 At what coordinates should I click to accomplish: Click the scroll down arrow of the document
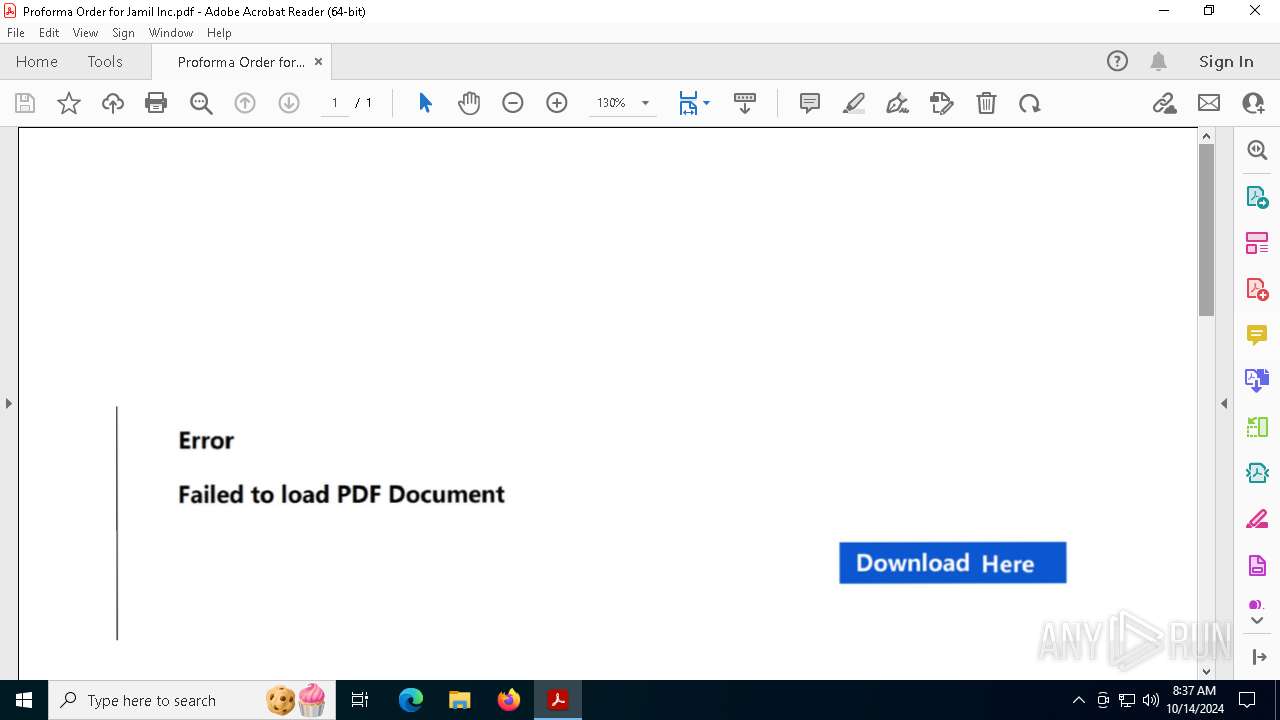pos(1206,671)
